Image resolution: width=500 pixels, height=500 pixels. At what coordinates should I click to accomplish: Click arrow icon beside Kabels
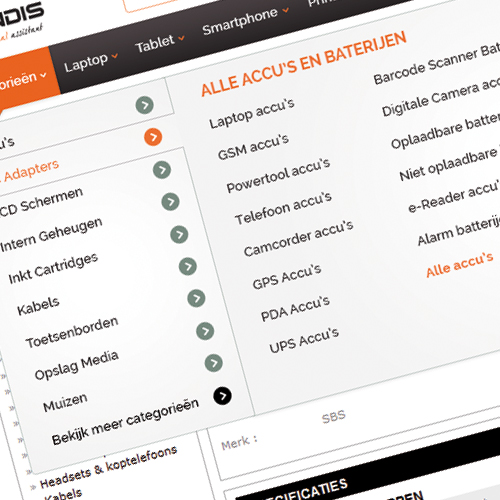tap(188, 266)
